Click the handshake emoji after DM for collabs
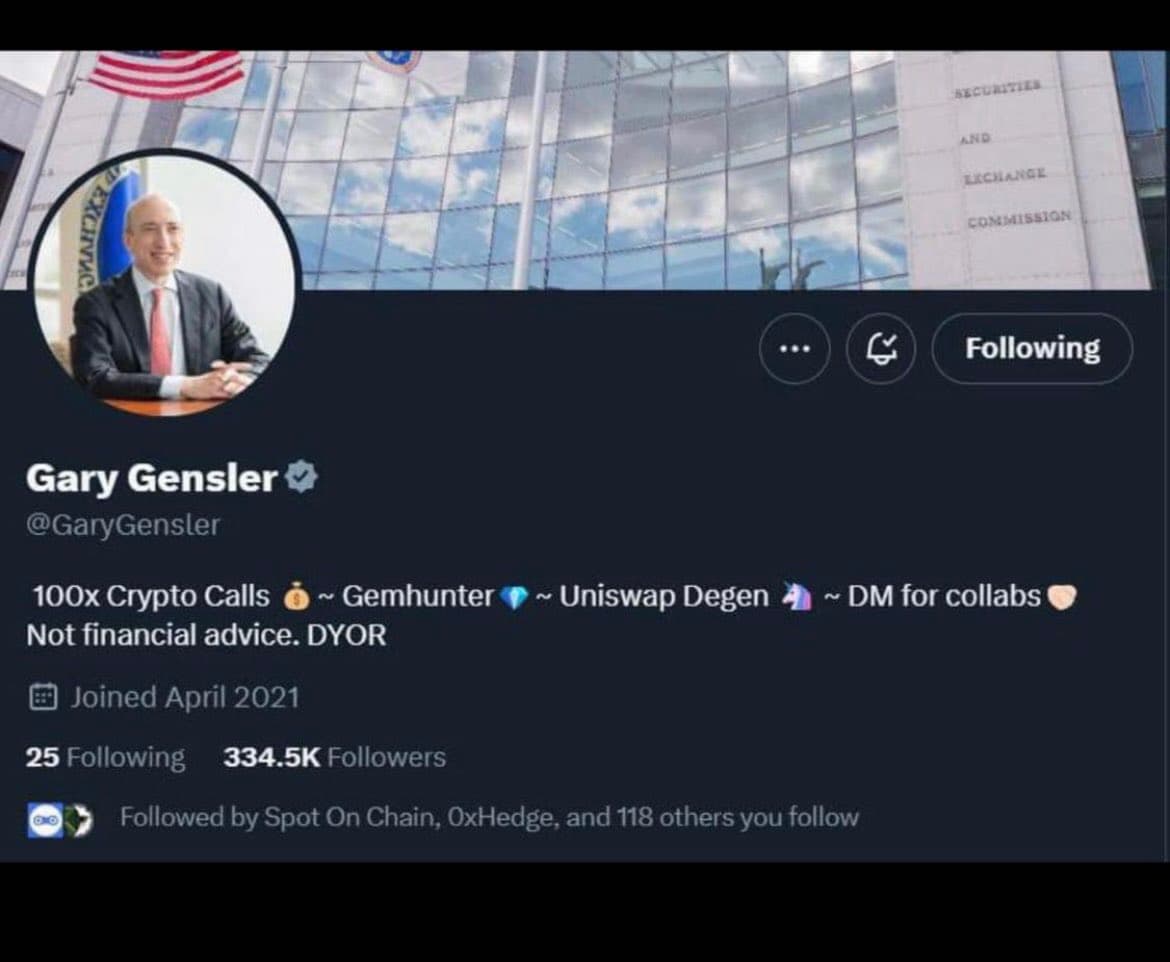Screen dimensions: 1170x962 pos(1061,598)
